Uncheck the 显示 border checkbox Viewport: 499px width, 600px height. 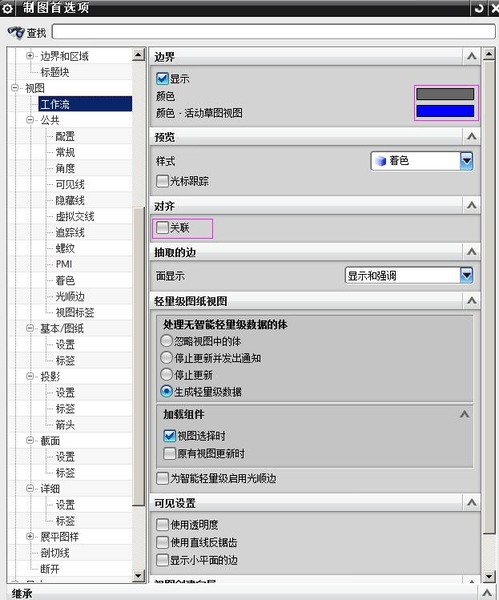(162, 78)
